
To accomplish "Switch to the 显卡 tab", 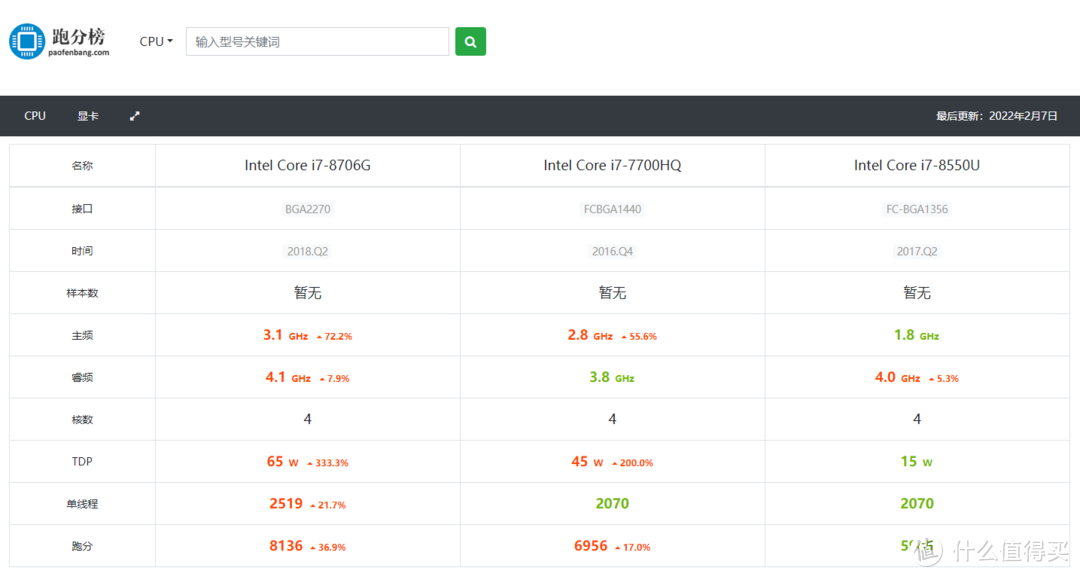I will click(x=87, y=116).
